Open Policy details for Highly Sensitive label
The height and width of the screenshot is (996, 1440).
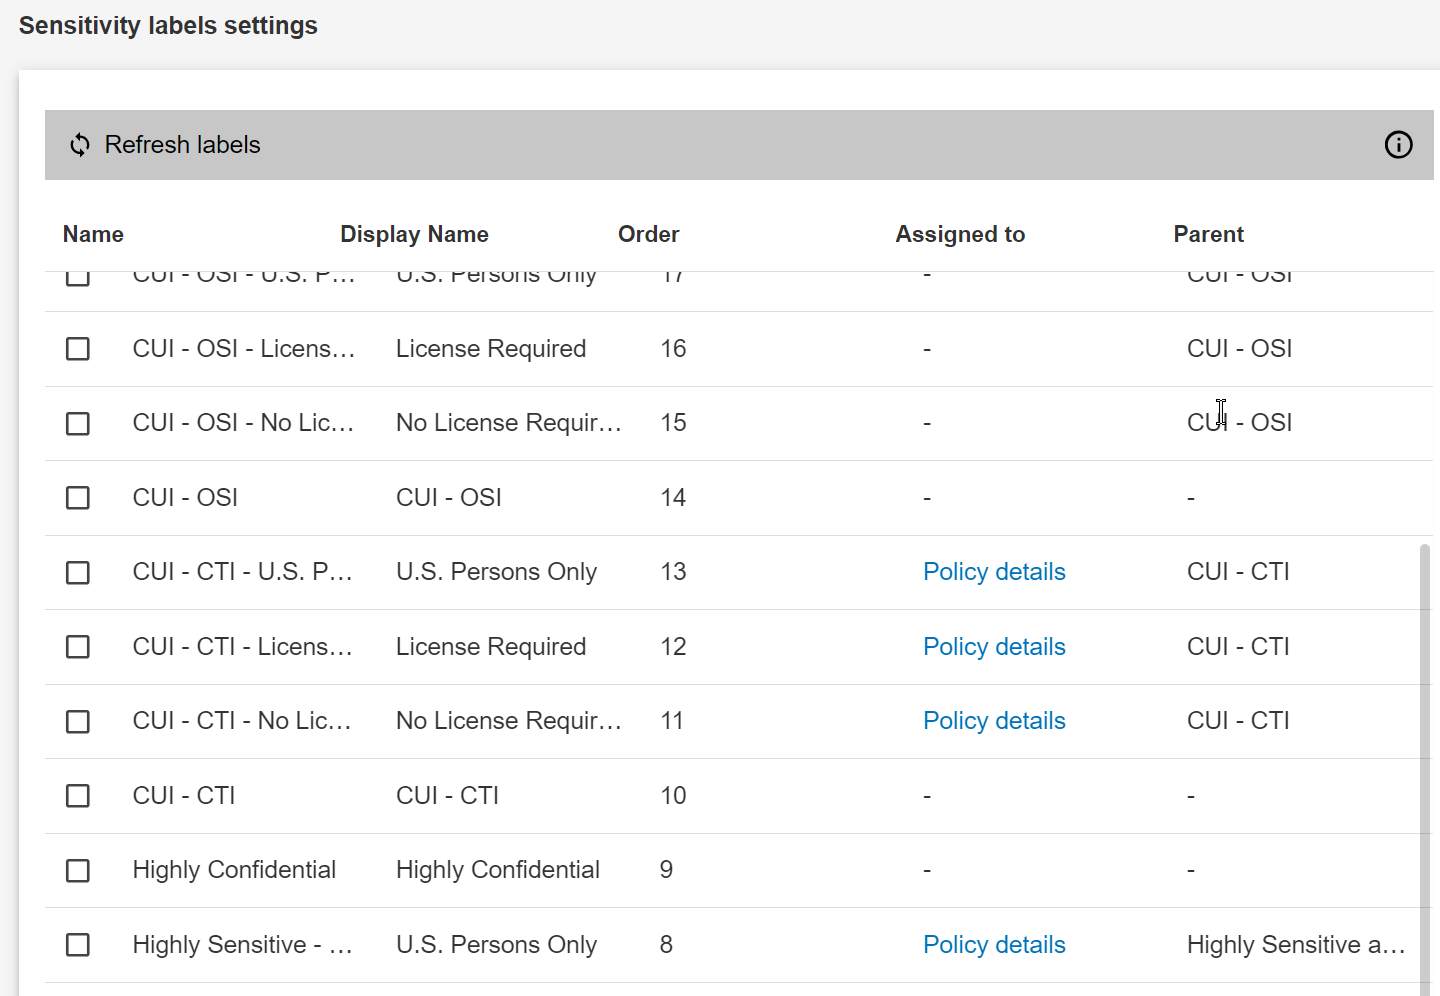[994, 944]
